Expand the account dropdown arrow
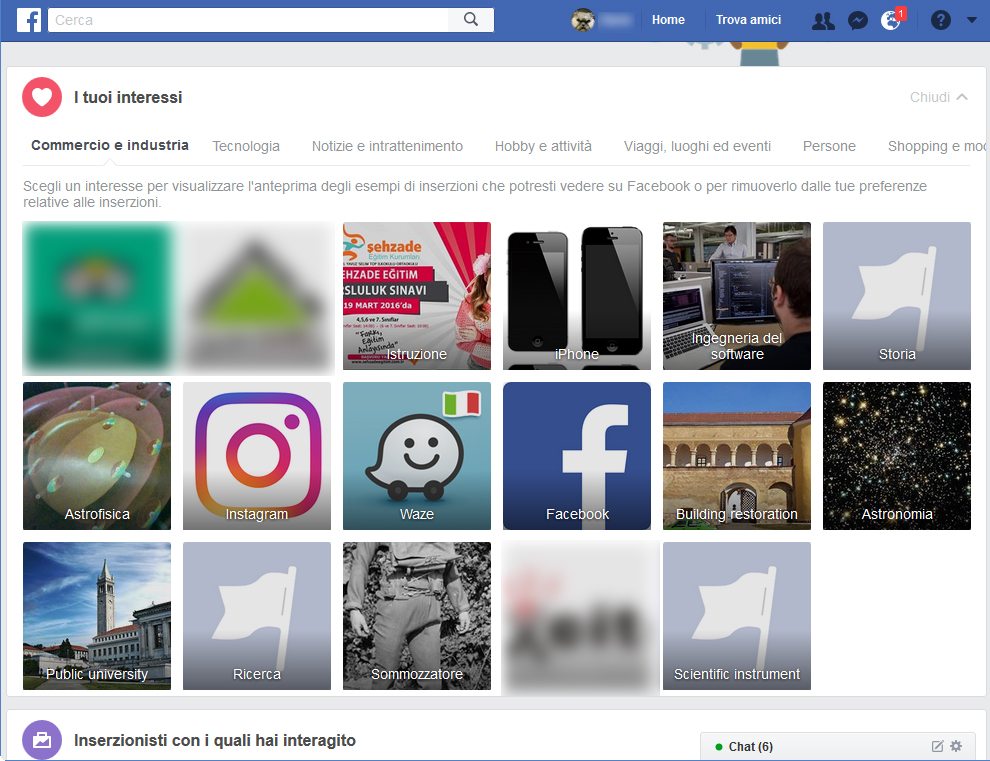Screen dimensions: 990x761 [x=971, y=20]
